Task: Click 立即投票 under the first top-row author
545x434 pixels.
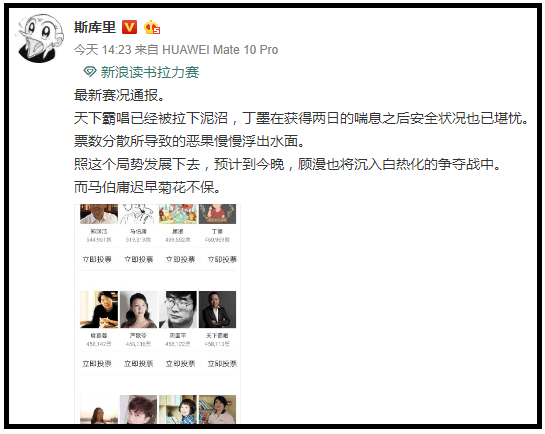Action: (x=97, y=259)
